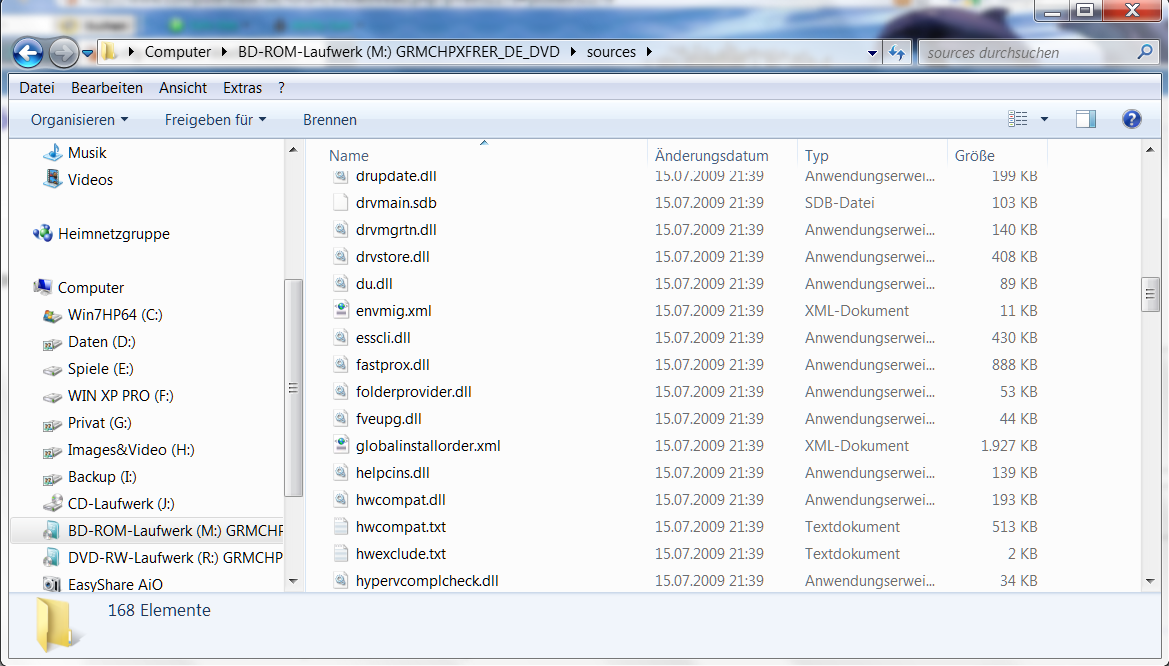Expand the arrow after sources in the breadcrumb
1169x666 pixels.
[649, 51]
